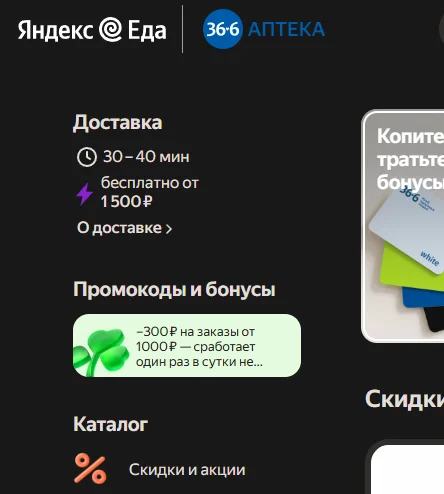Click the АПТЕКА brand text
The width and height of the screenshot is (444, 494).
coord(286,29)
